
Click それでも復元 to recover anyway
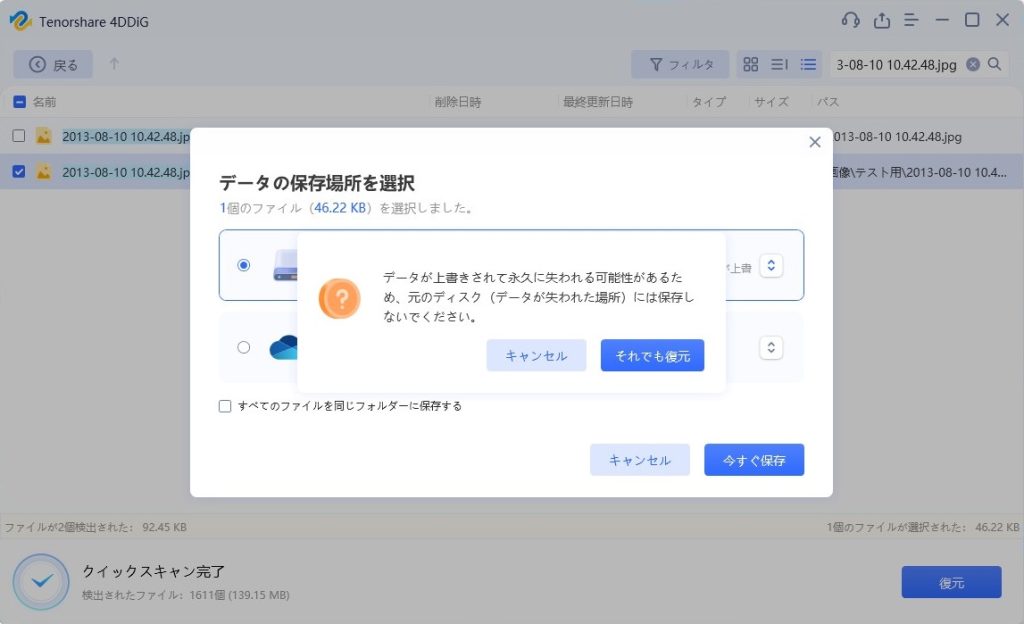[652, 356]
